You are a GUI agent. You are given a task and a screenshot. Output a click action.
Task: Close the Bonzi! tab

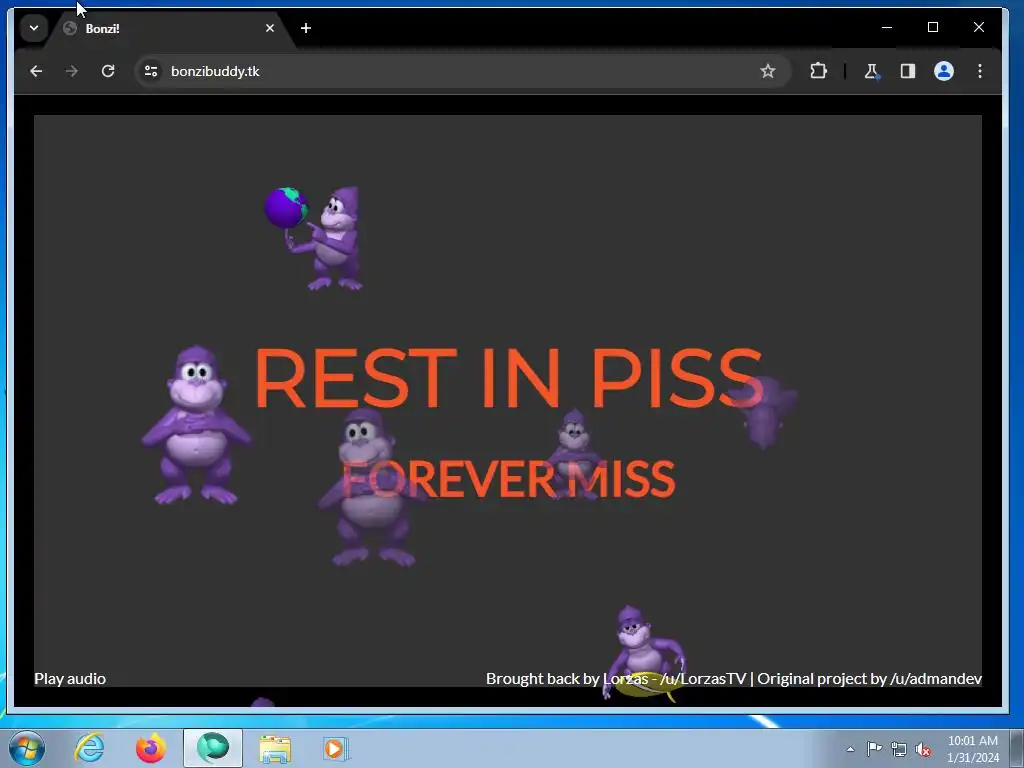270,28
